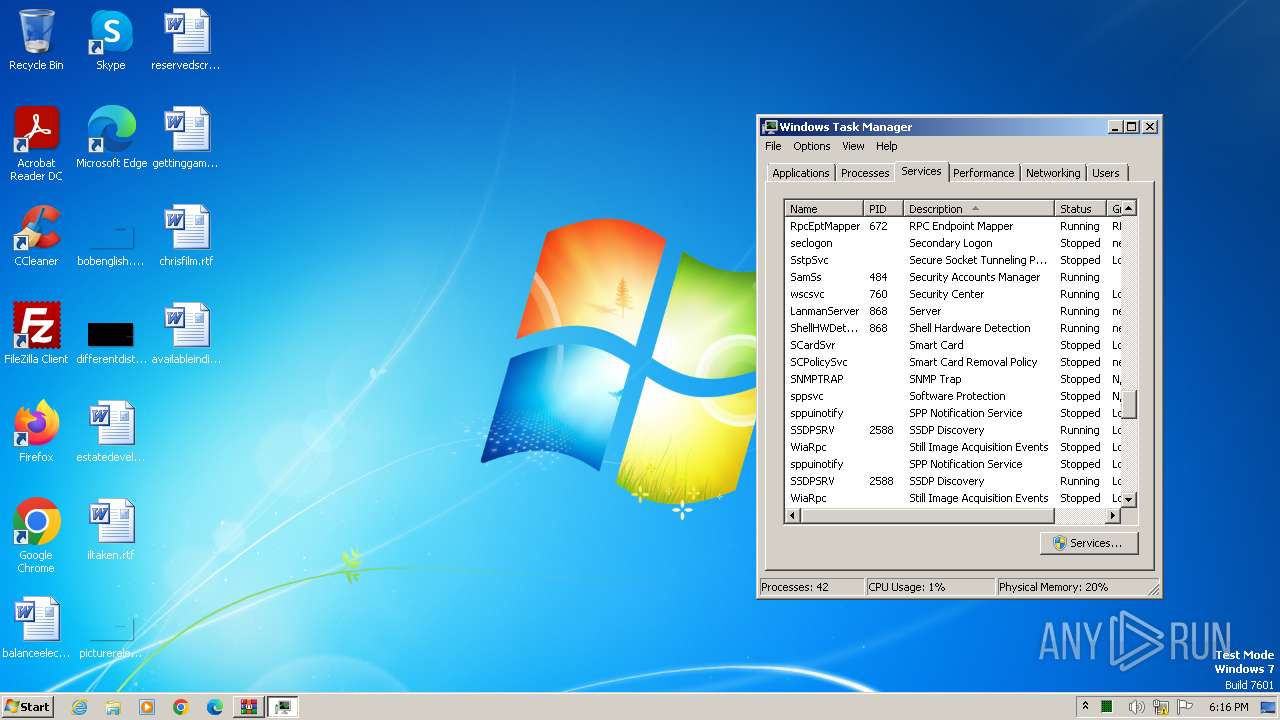Click the services list scroll-down arrow
1280x720 pixels.
[1129, 499]
